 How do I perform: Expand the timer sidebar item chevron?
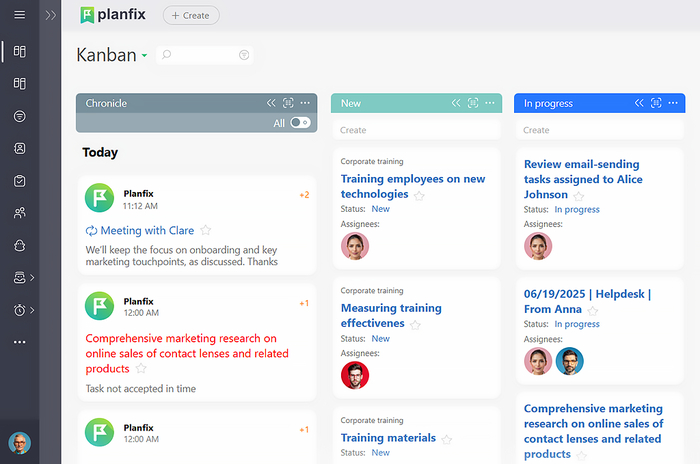point(33,310)
